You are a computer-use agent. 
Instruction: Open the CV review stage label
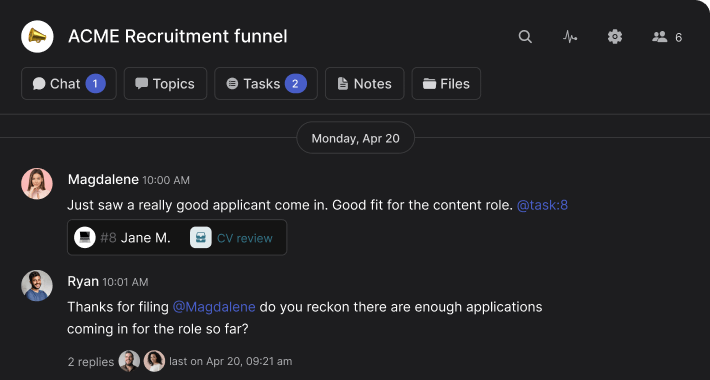(x=245, y=238)
